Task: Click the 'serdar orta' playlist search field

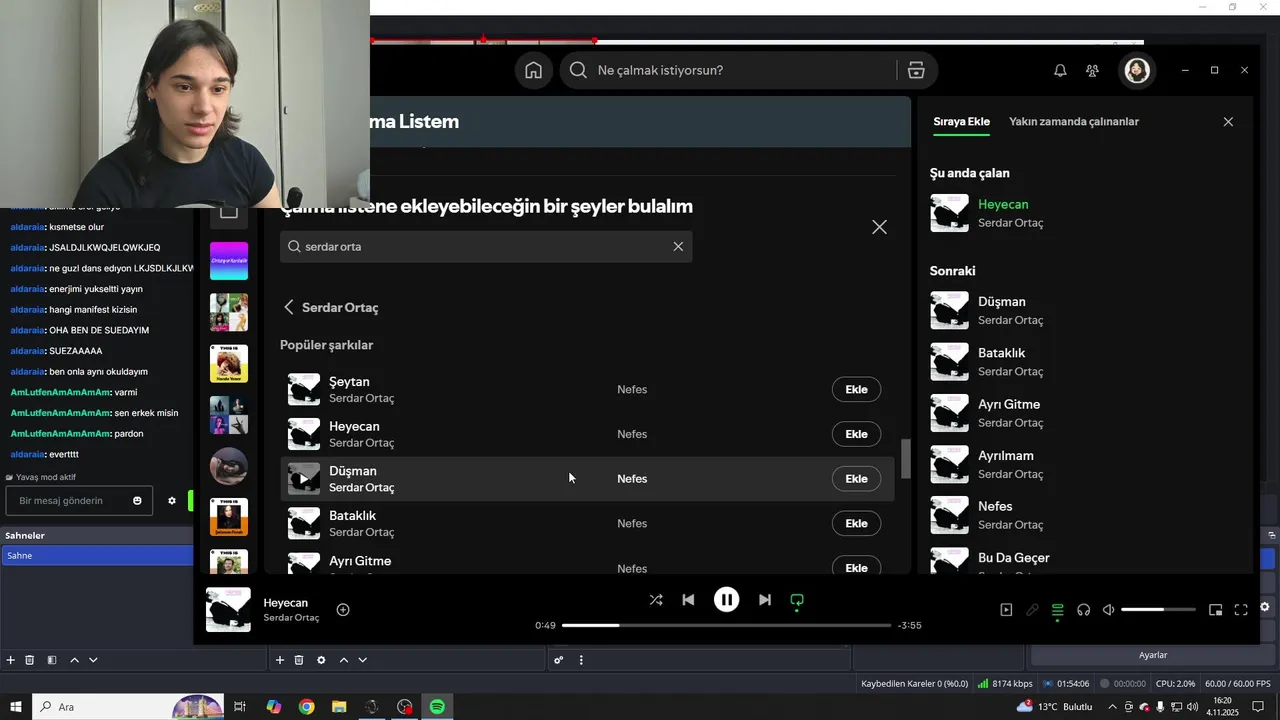Action: (x=486, y=246)
